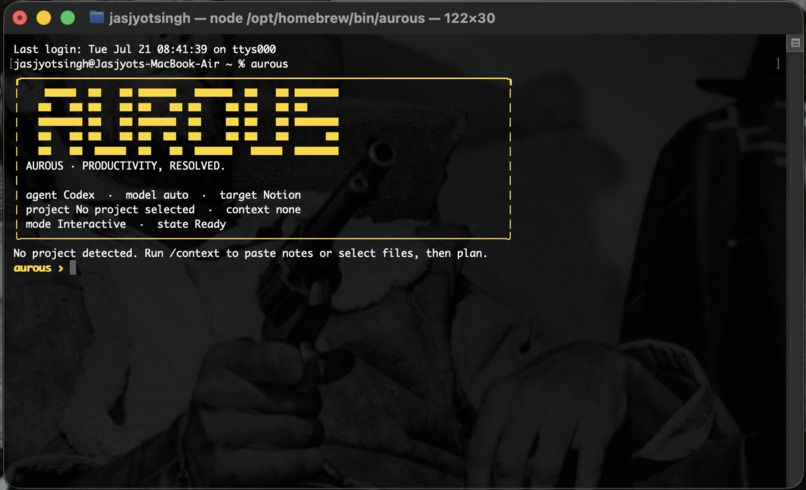The image size is (806, 490).
Task: Click the 'mode Interactive' status entry
Action: pos(76,224)
